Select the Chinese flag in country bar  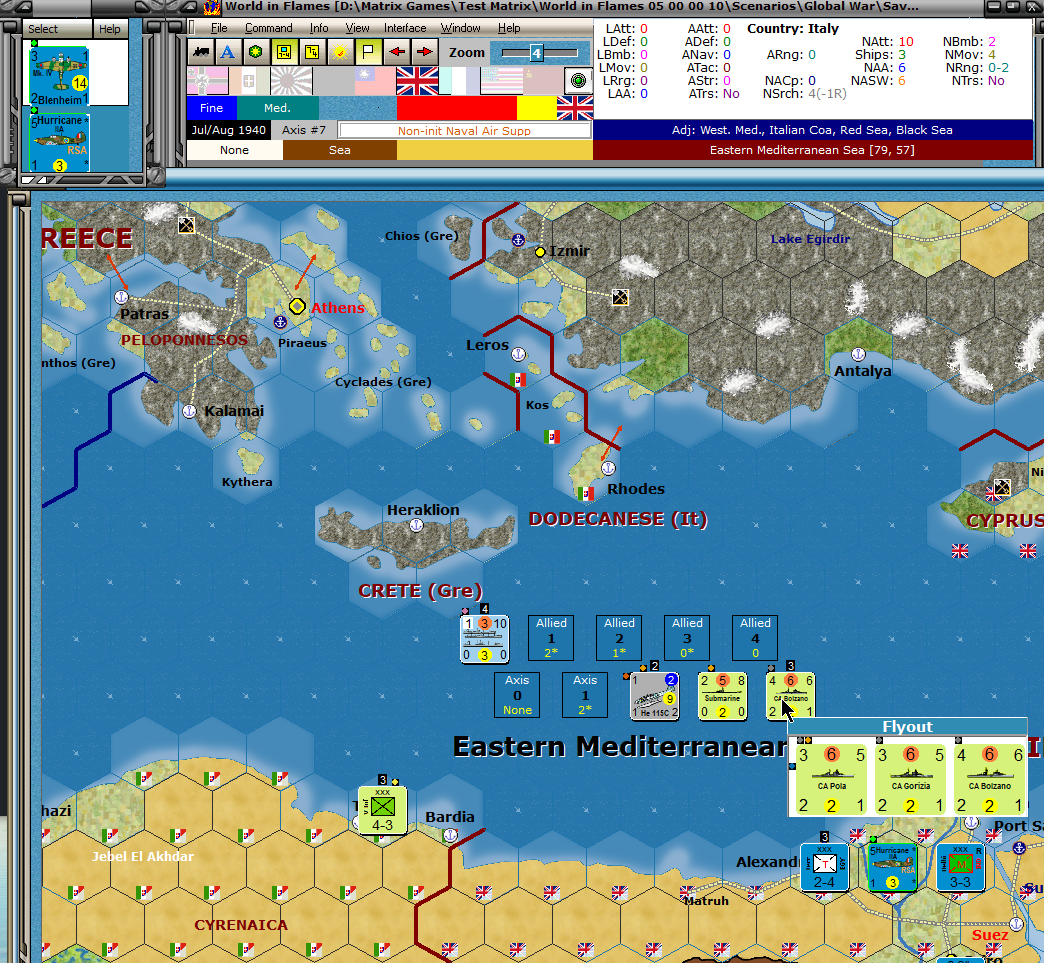(x=374, y=81)
